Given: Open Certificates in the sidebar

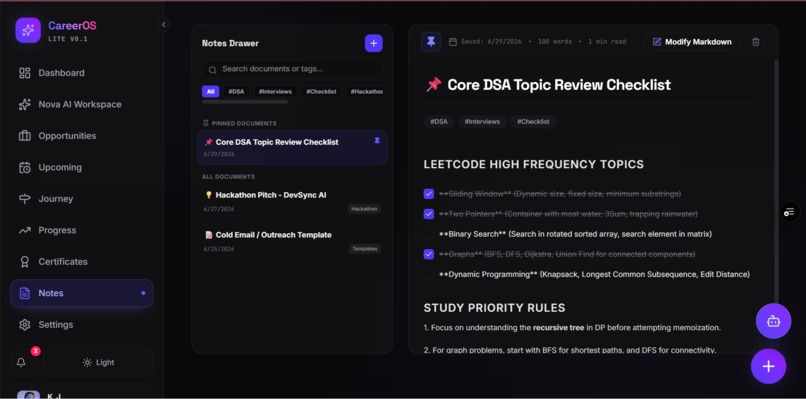Looking at the screenshot, I should (x=82, y=261).
